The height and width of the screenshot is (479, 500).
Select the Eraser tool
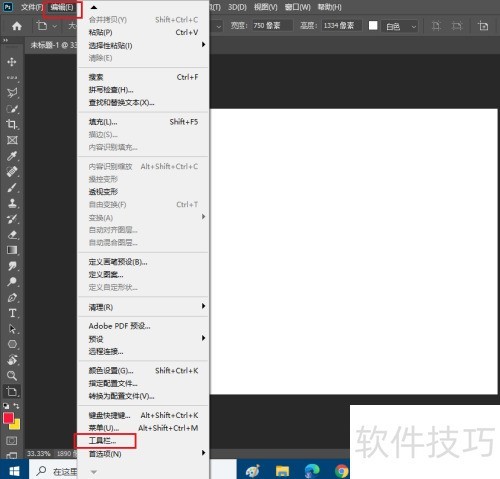coord(12,235)
